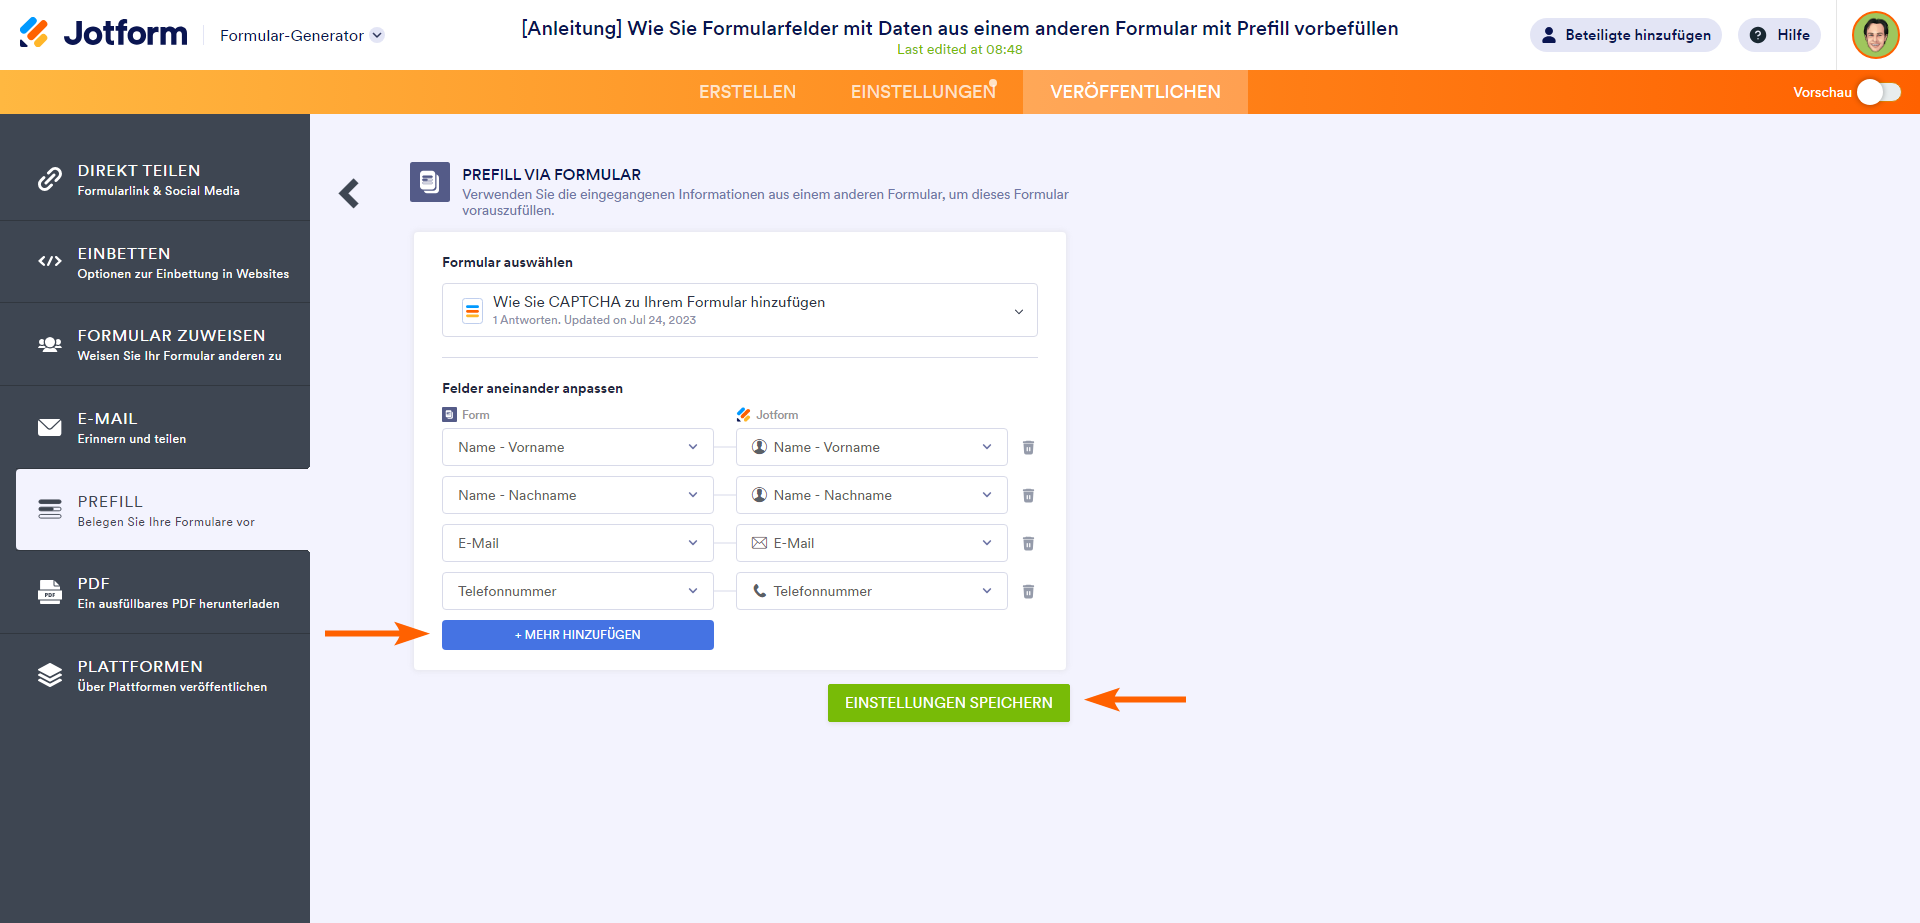Open the user profile avatar
Screen dimensions: 1920x923
click(x=1875, y=35)
